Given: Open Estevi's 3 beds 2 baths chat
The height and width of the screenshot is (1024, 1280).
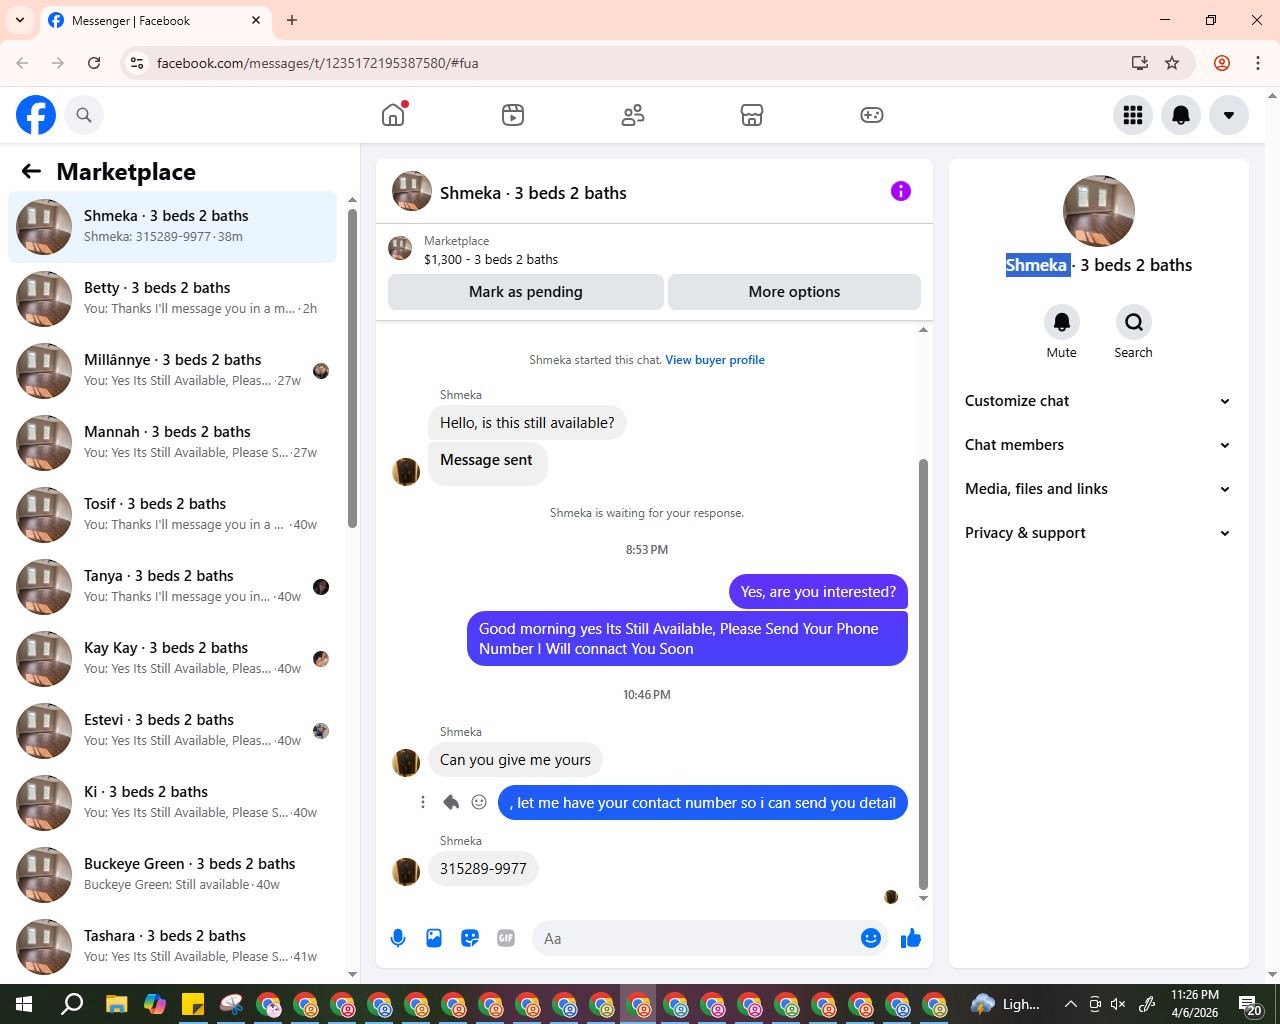Looking at the screenshot, I should click(172, 731).
